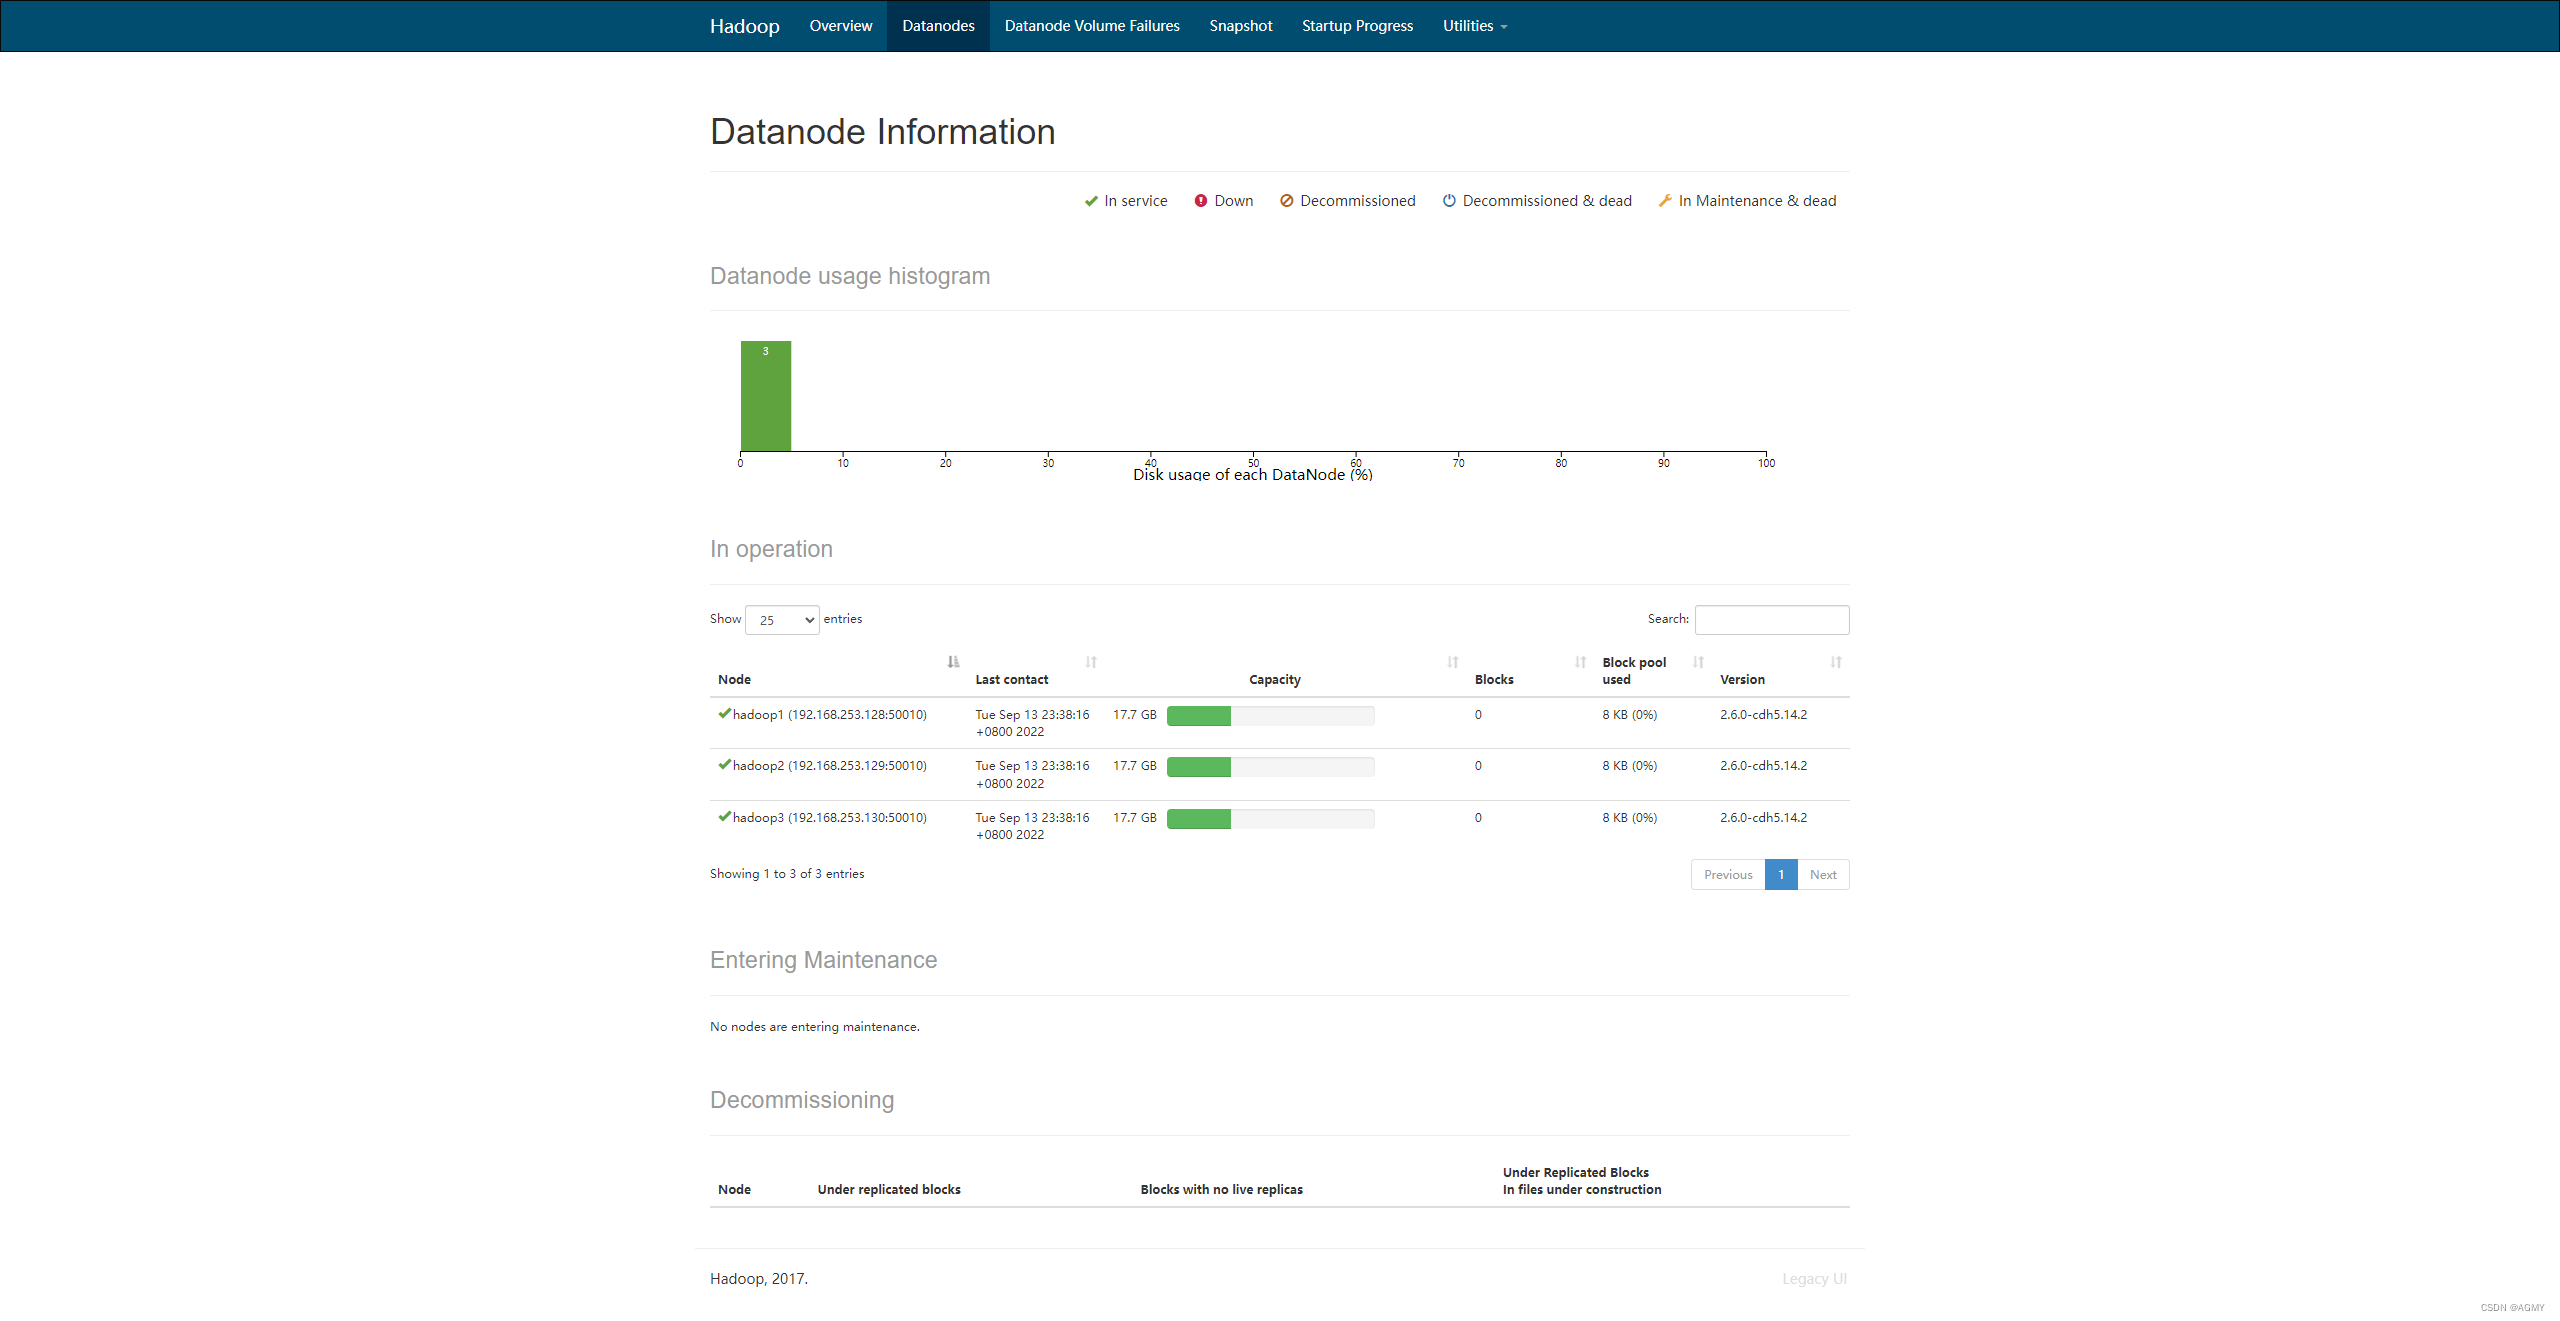Image resolution: width=2560 pixels, height=1321 pixels.
Task: Click hadoop2 in-service checkmark icon
Action: [x=724, y=765]
